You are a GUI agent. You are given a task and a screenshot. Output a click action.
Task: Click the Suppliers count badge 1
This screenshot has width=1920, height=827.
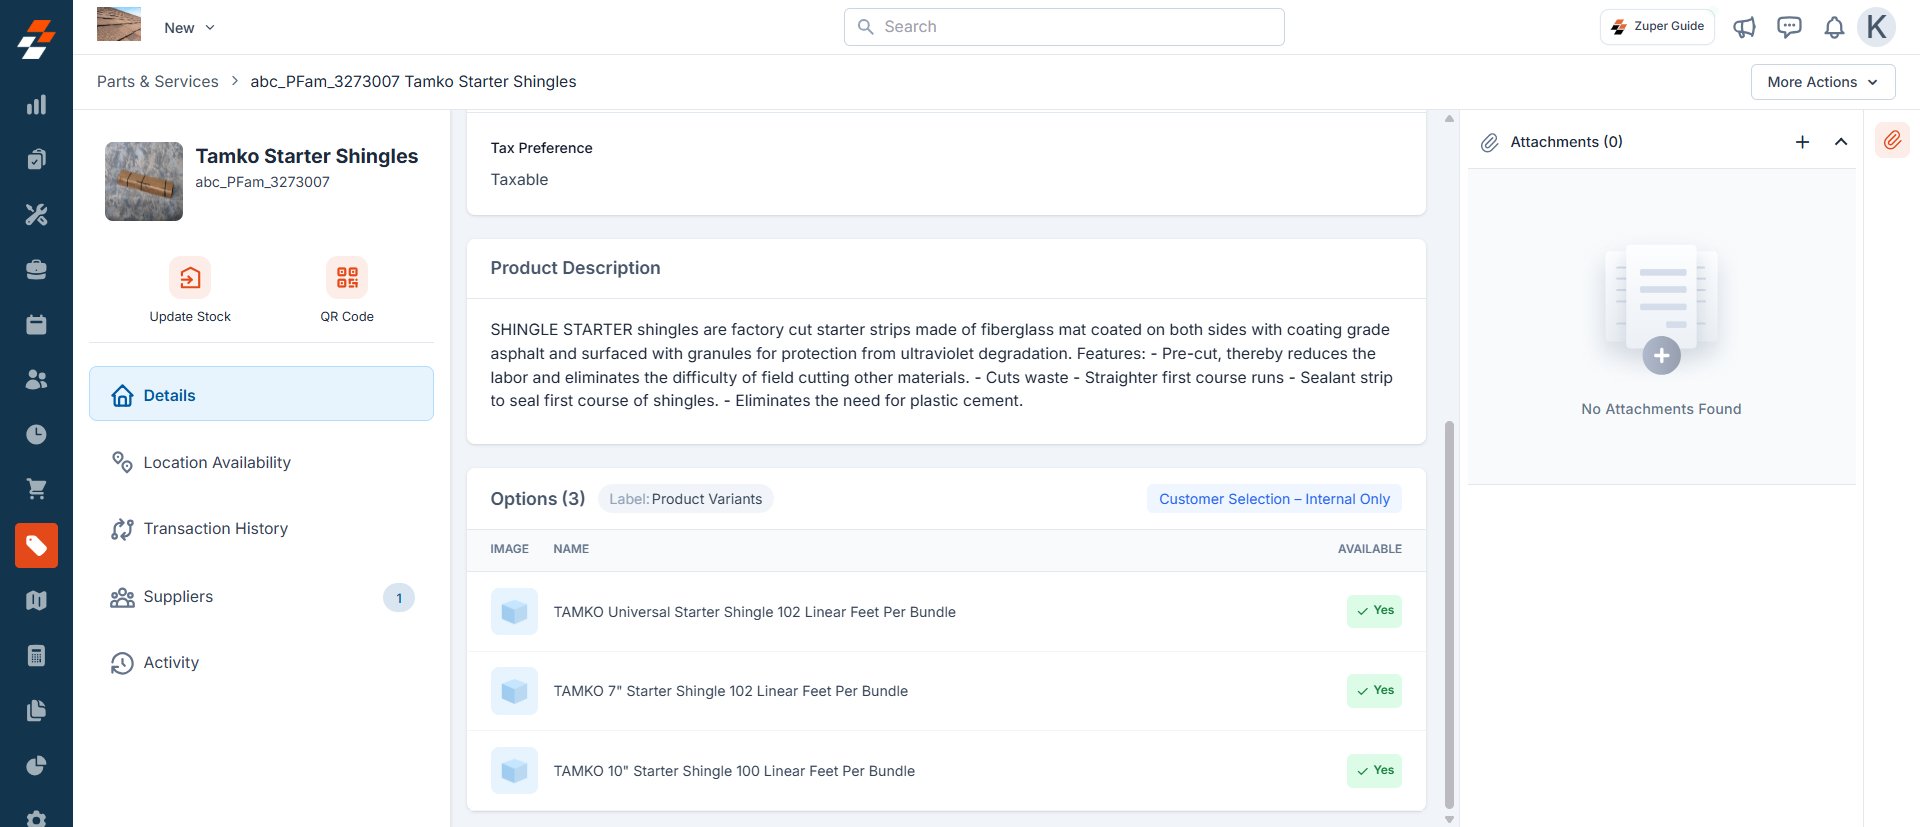coord(399,598)
